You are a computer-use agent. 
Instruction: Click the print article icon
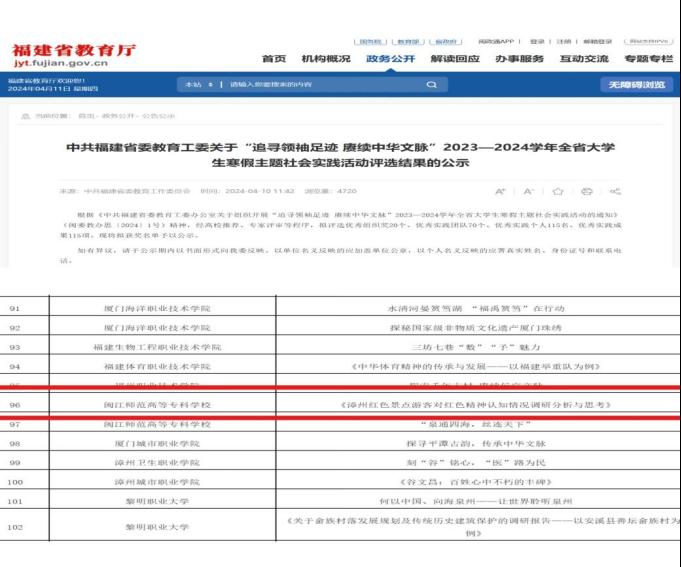click(587, 190)
